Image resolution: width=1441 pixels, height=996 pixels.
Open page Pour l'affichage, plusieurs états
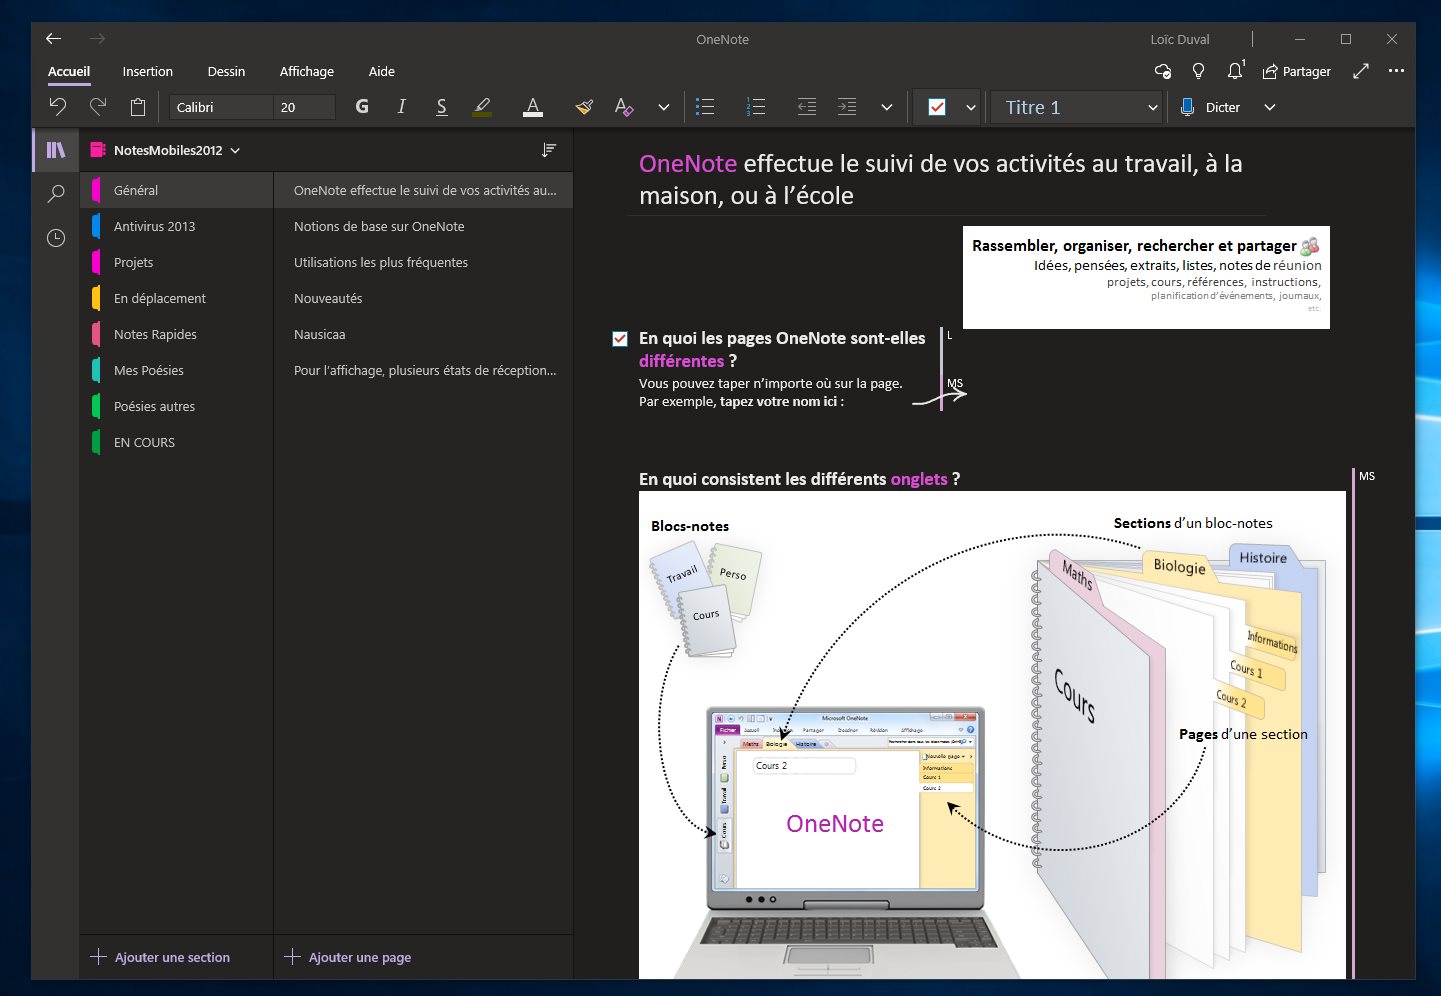424,370
